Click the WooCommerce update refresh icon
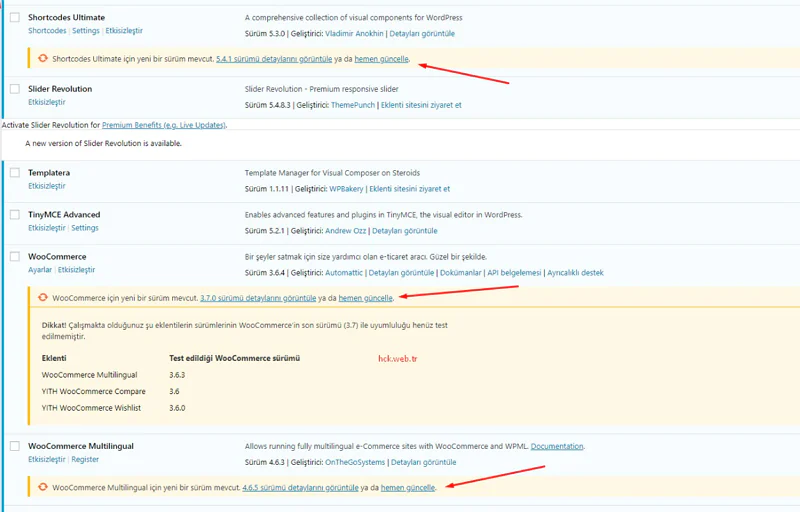 (43, 297)
